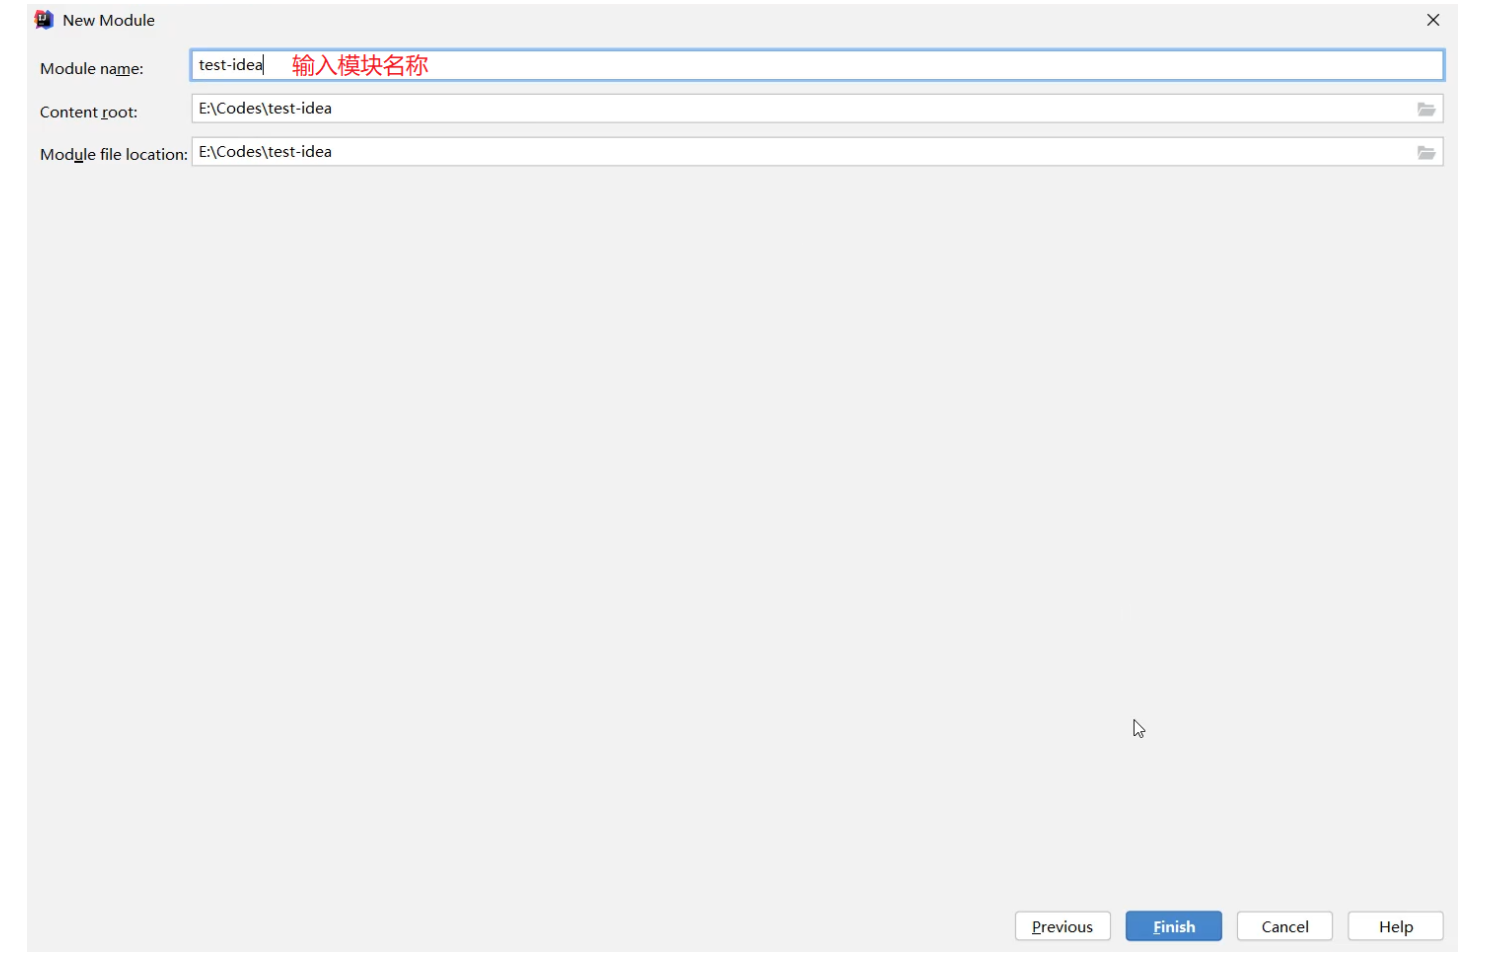The width and height of the screenshot is (1501, 958).
Task: Go back with the Previous button
Action: click(x=1062, y=926)
